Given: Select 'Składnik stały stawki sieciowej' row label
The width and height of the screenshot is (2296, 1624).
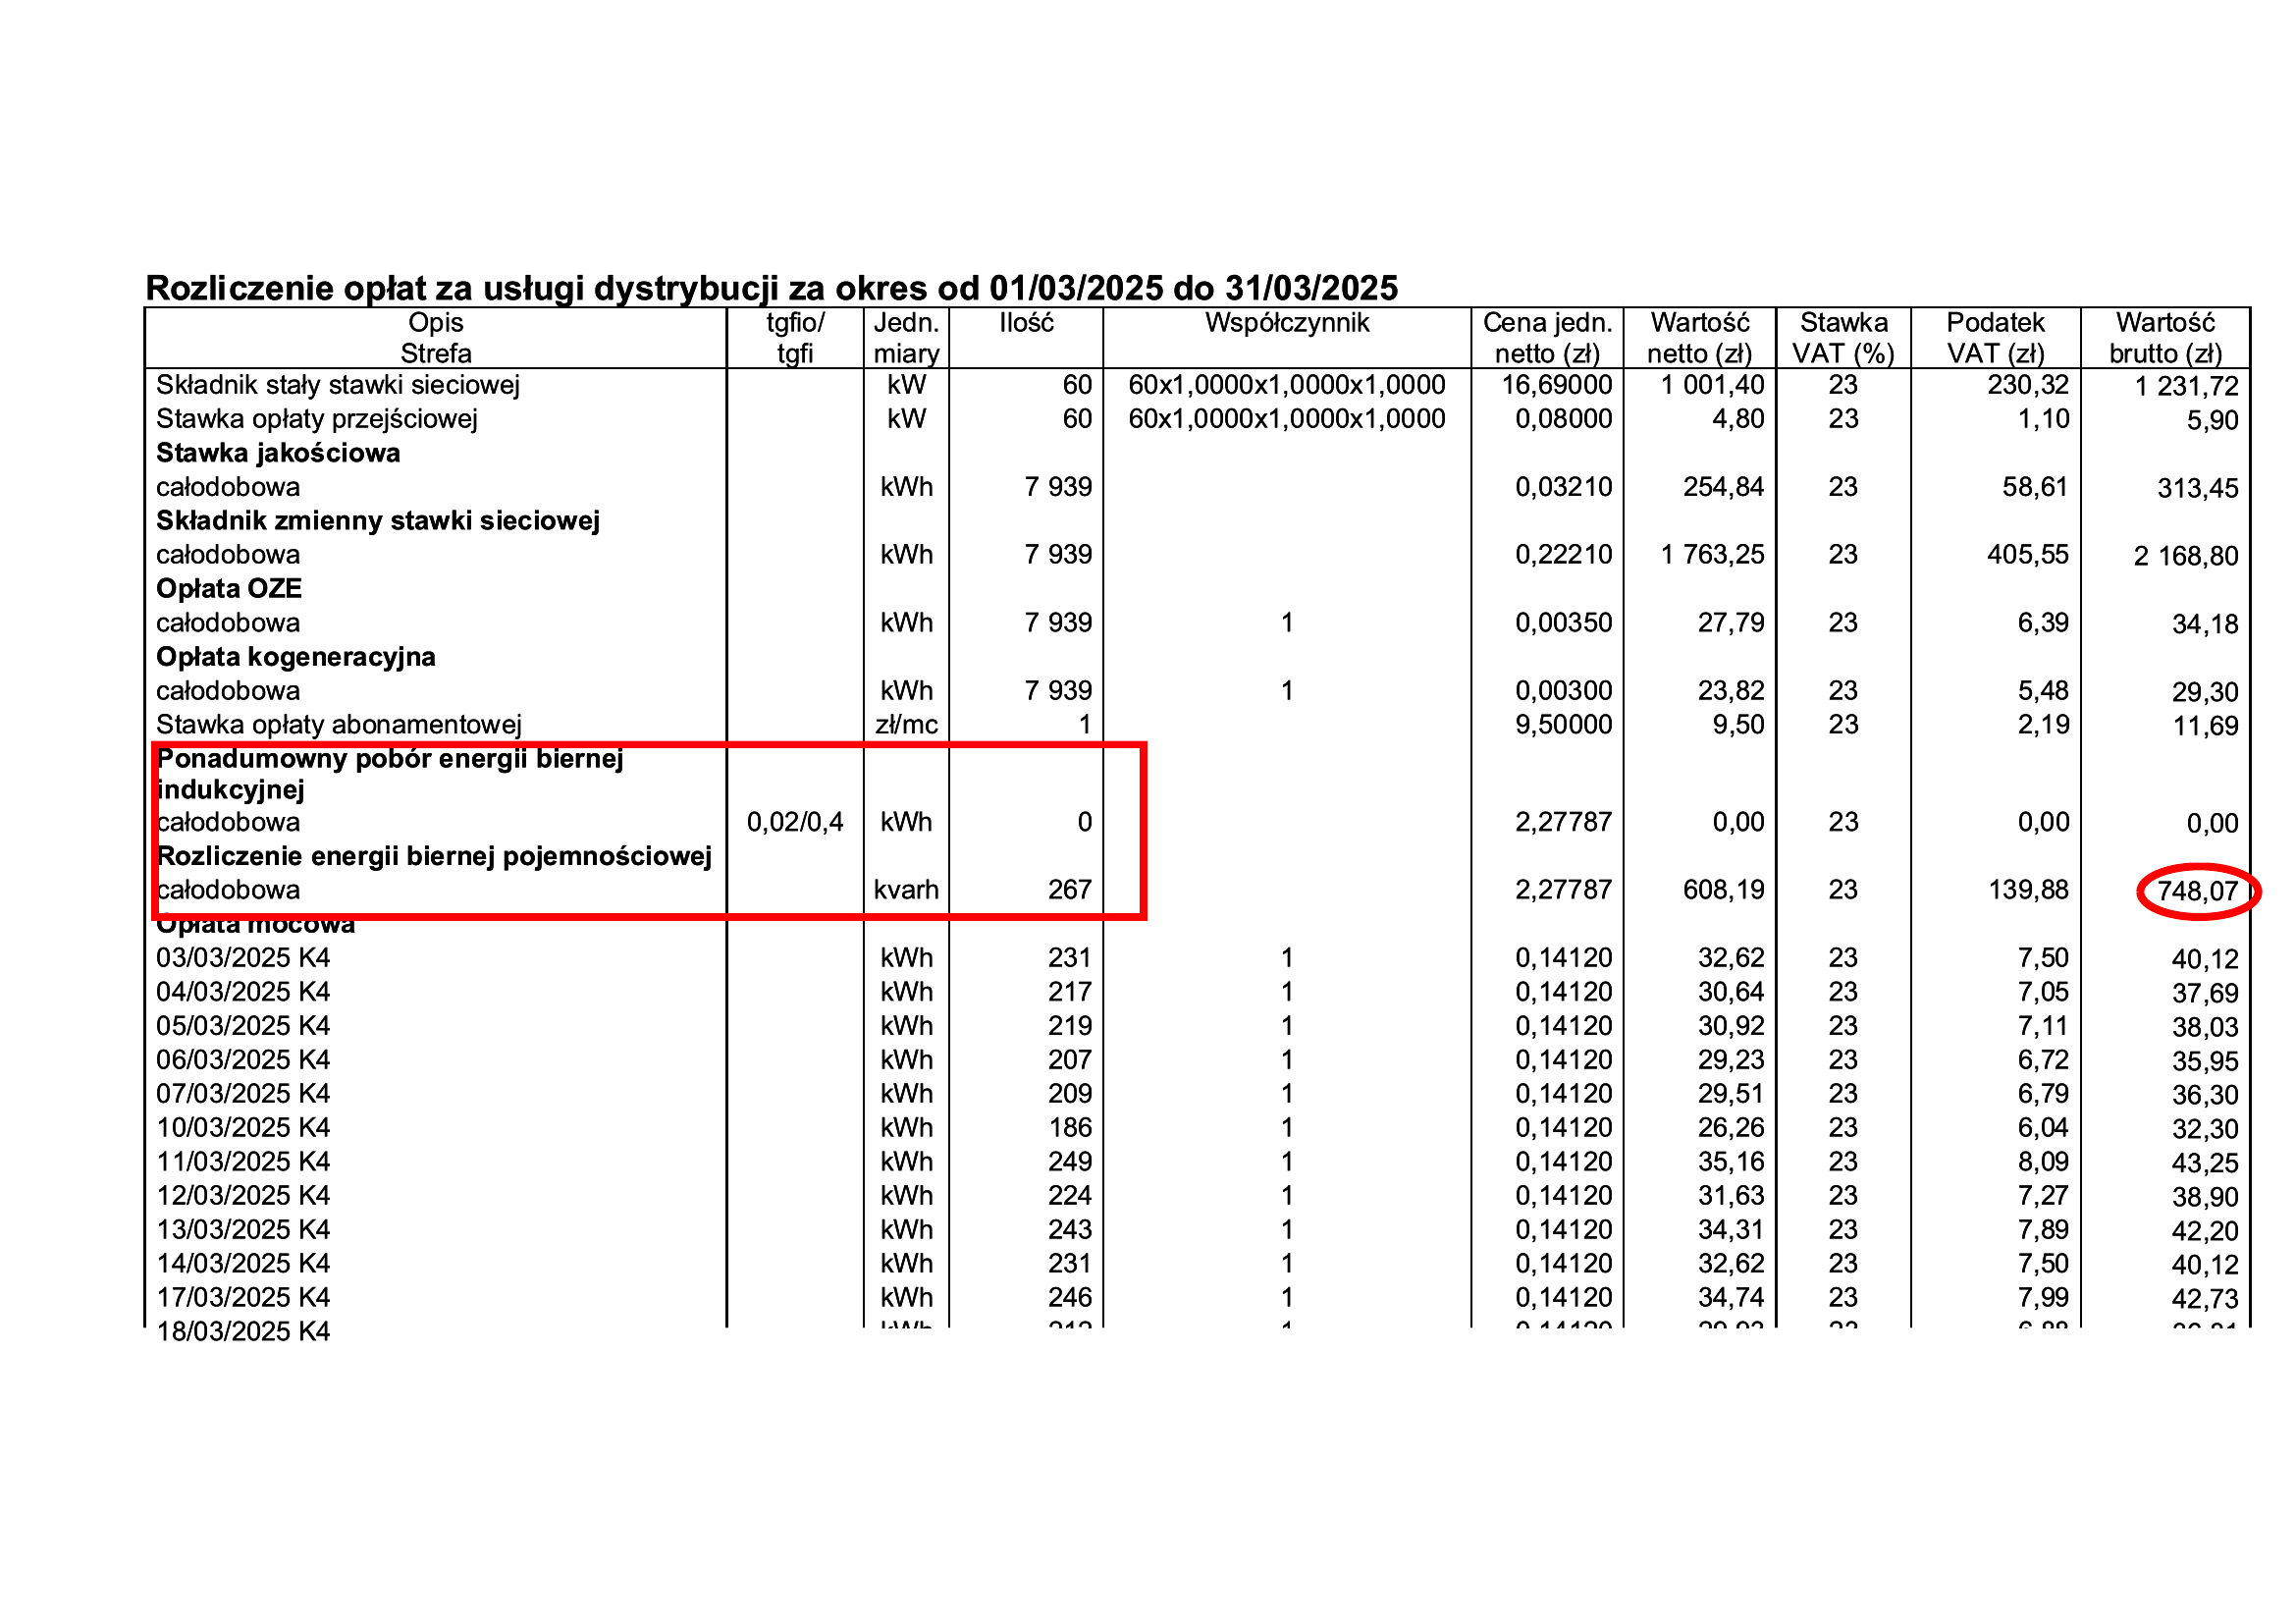Looking at the screenshot, I should click(x=337, y=385).
